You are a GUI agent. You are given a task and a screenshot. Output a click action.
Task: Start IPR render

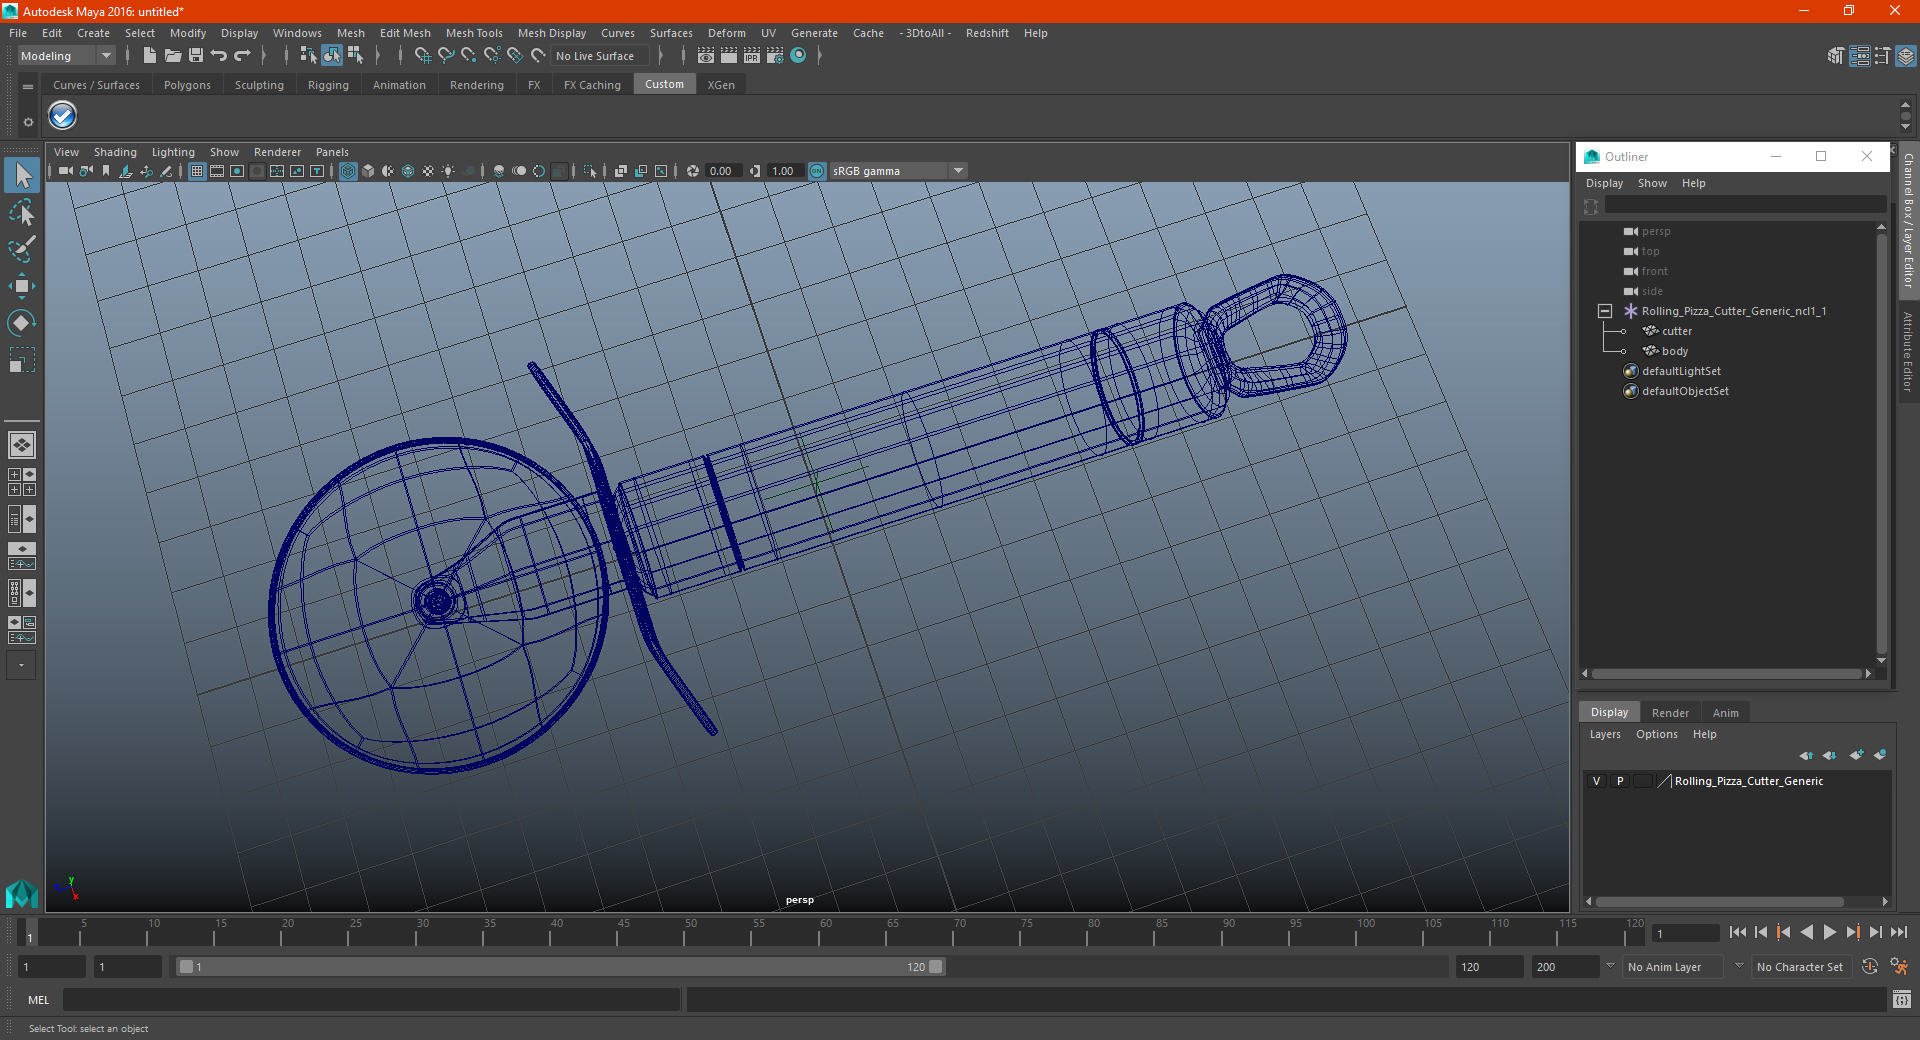[x=752, y=56]
